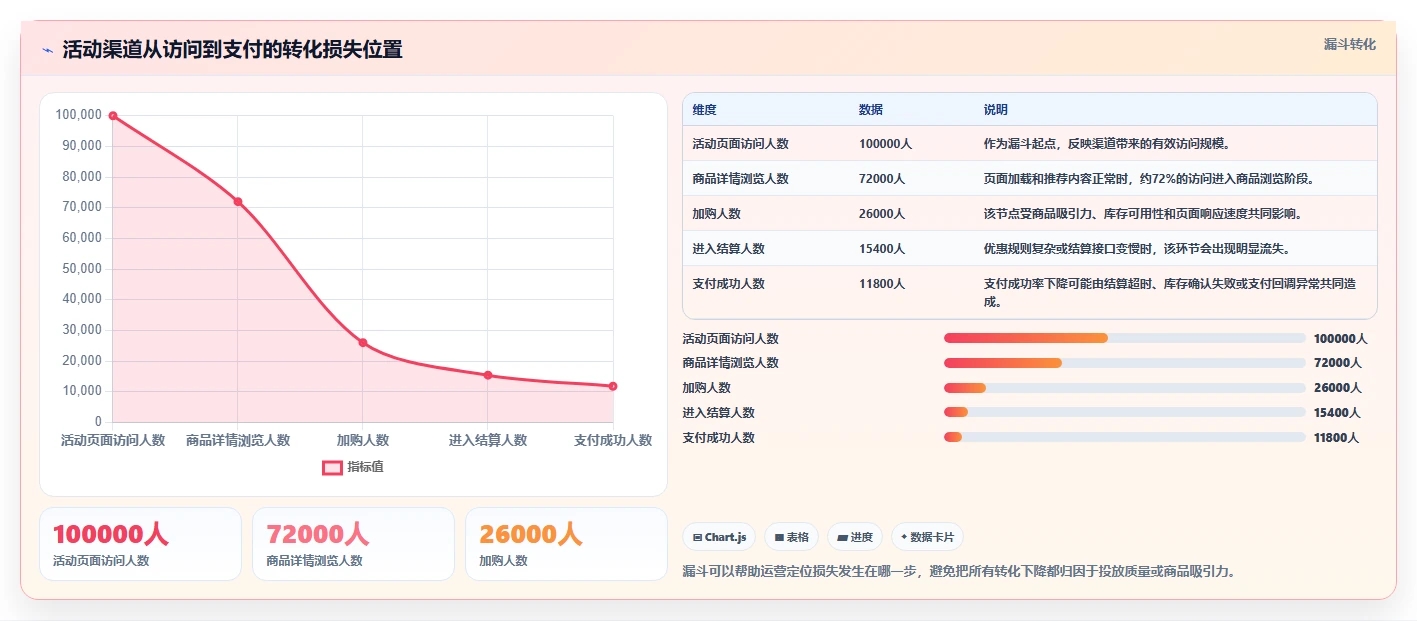Click the lightning icon beside the title
The image size is (1417, 621).
(48, 50)
